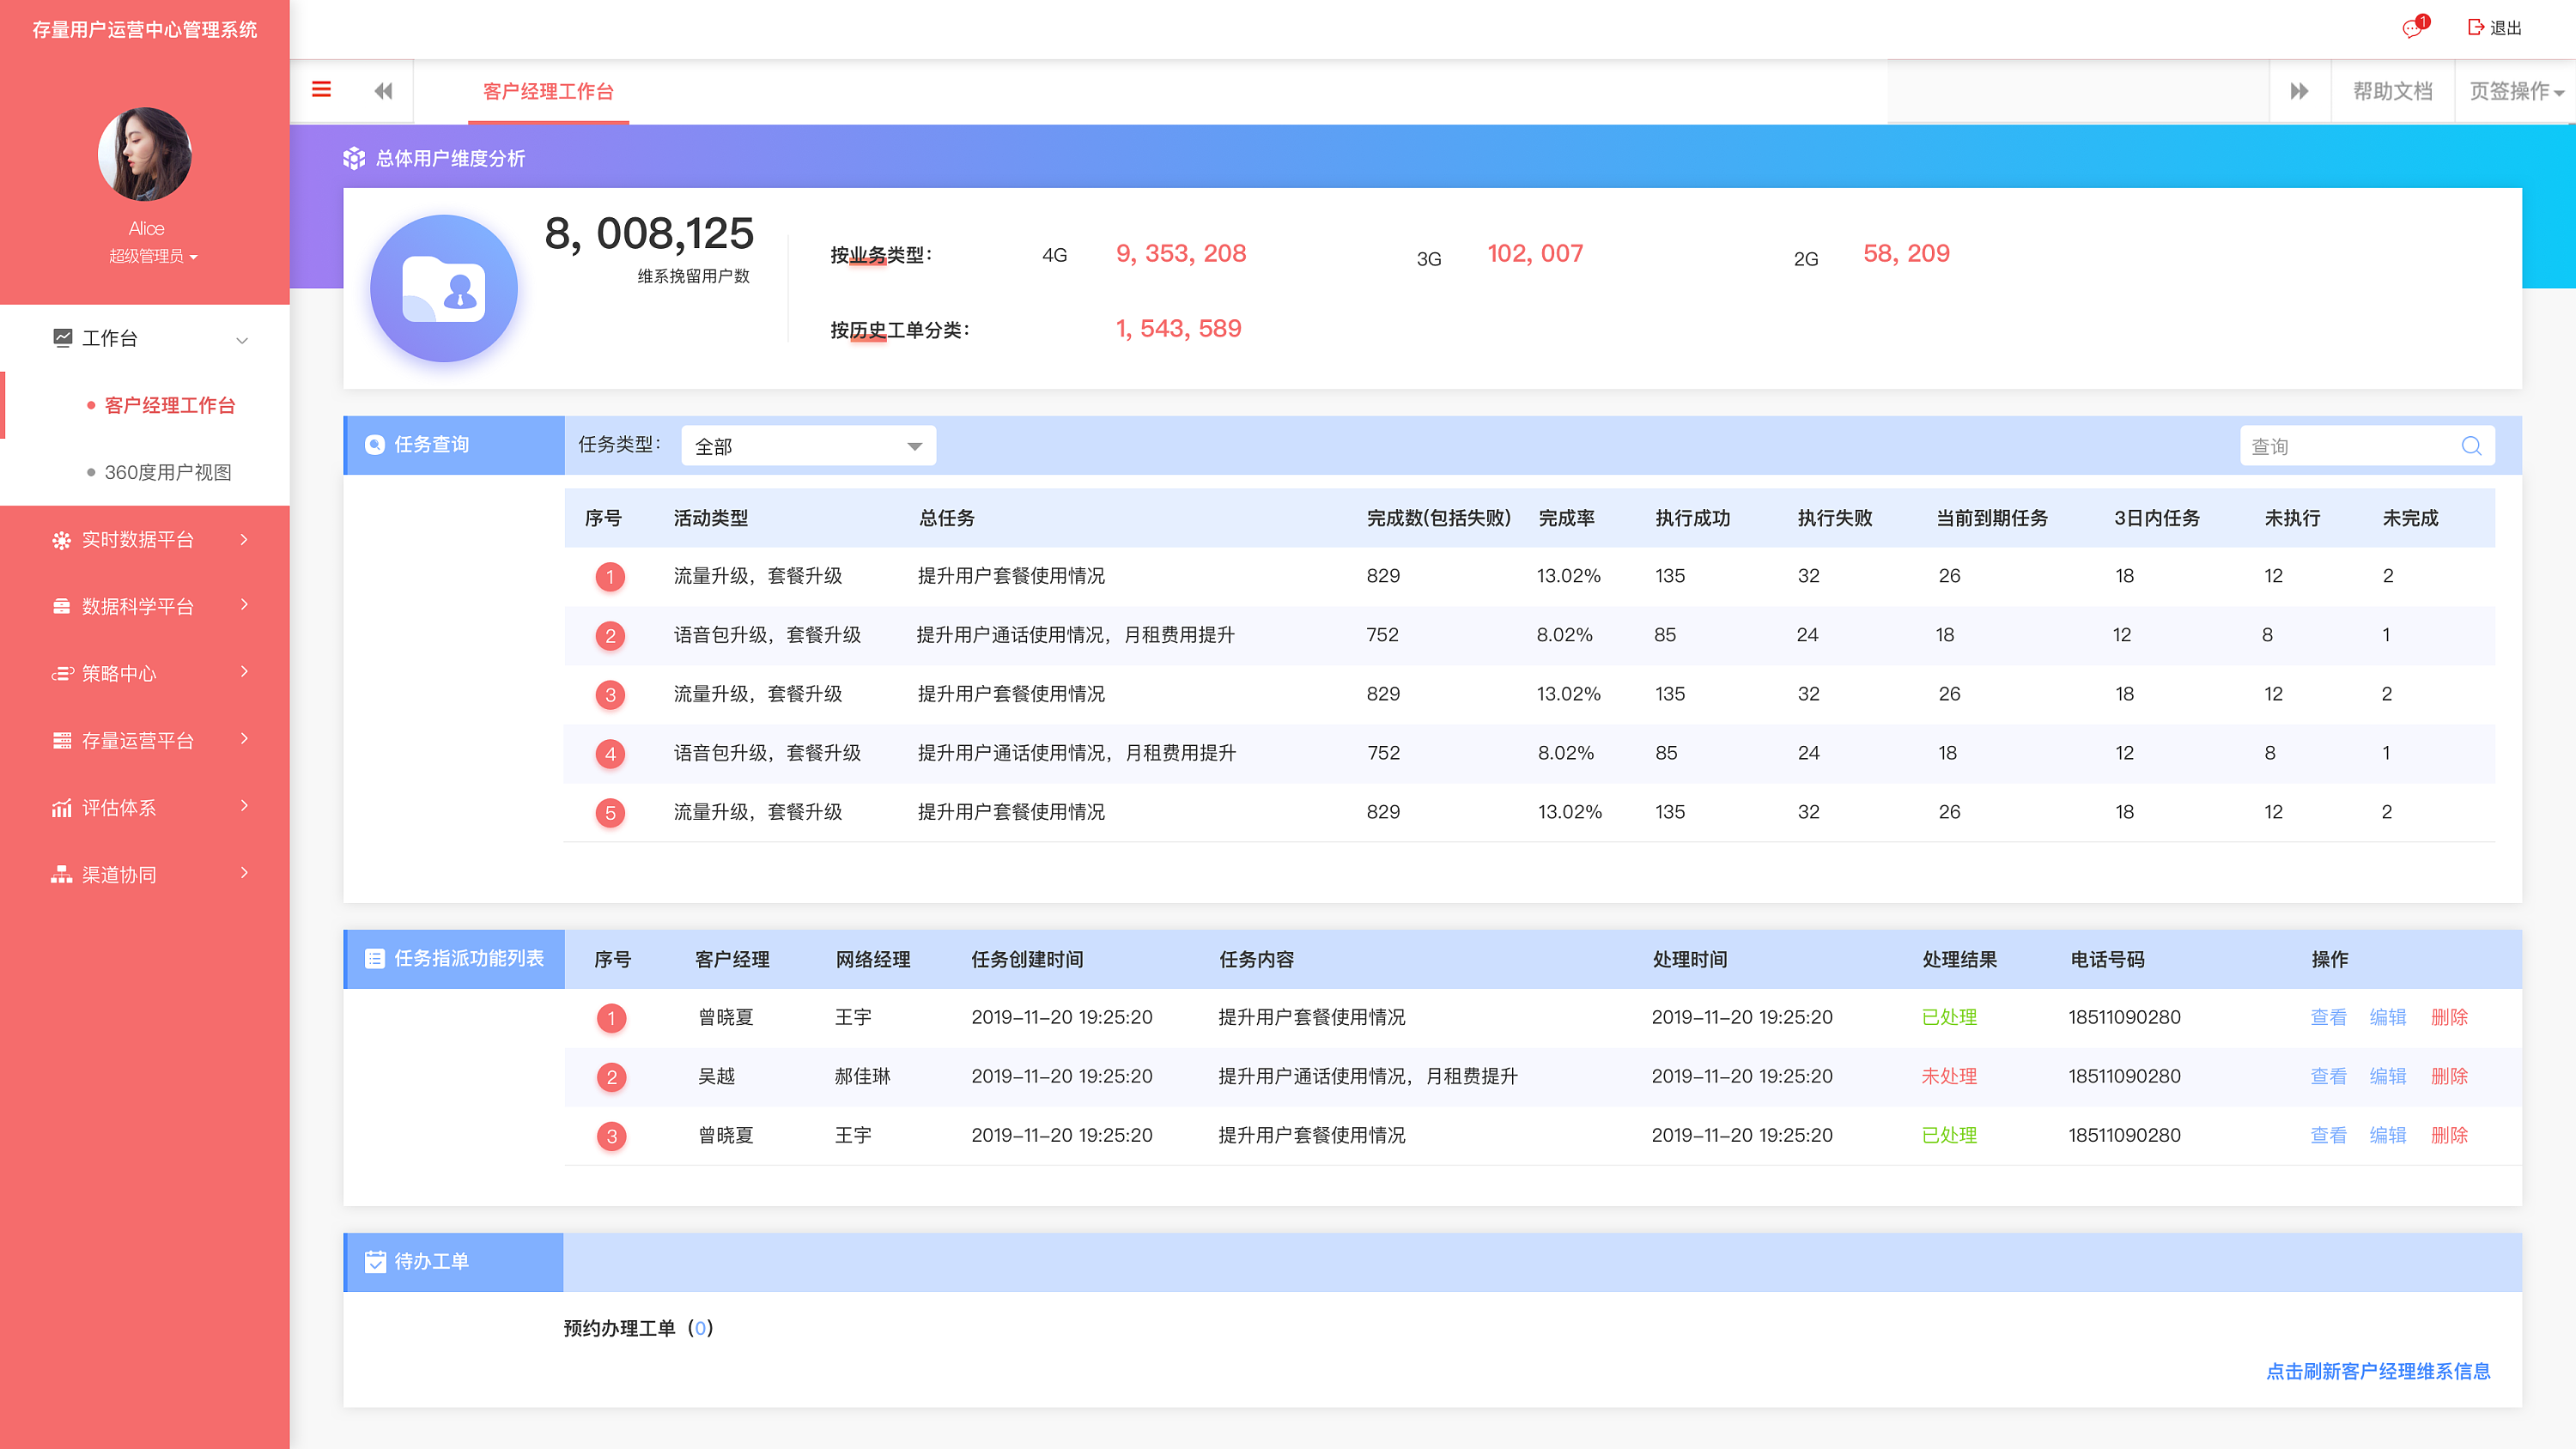Open the 页签操作 dropdown
Image resolution: width=2576 pixels, height=1449 pixels.
point(2515,91)
